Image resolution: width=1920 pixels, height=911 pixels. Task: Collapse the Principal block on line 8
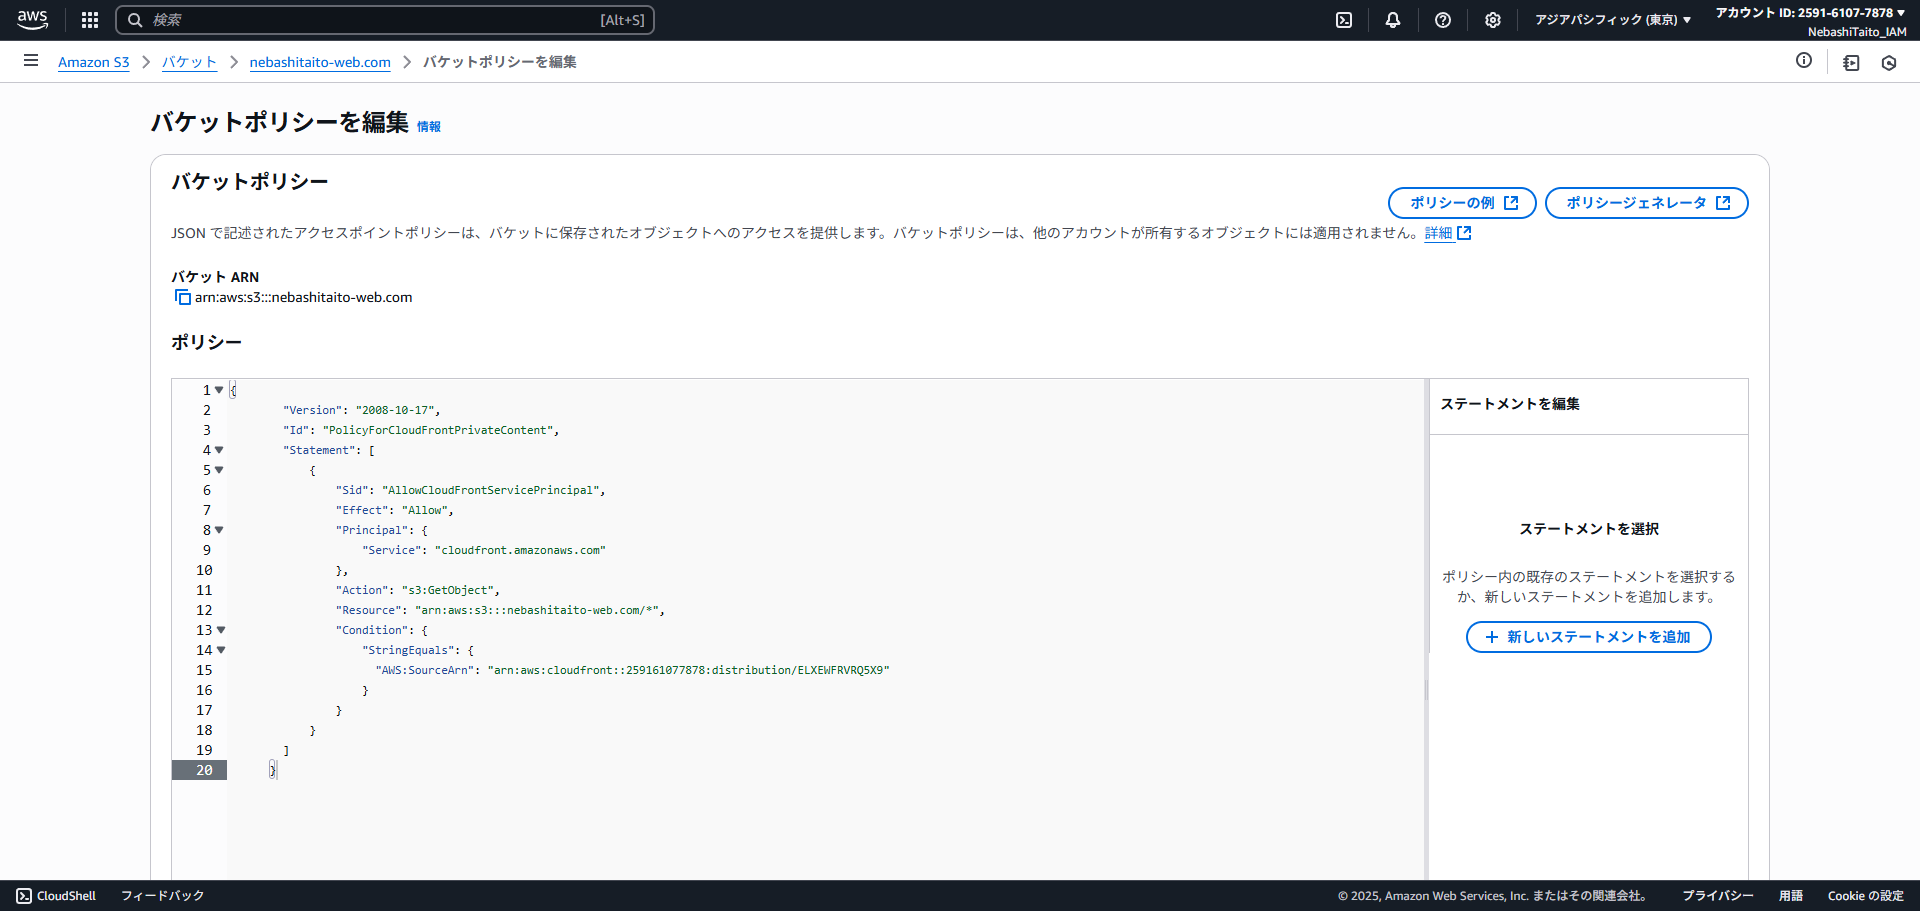tap(219, 530)
